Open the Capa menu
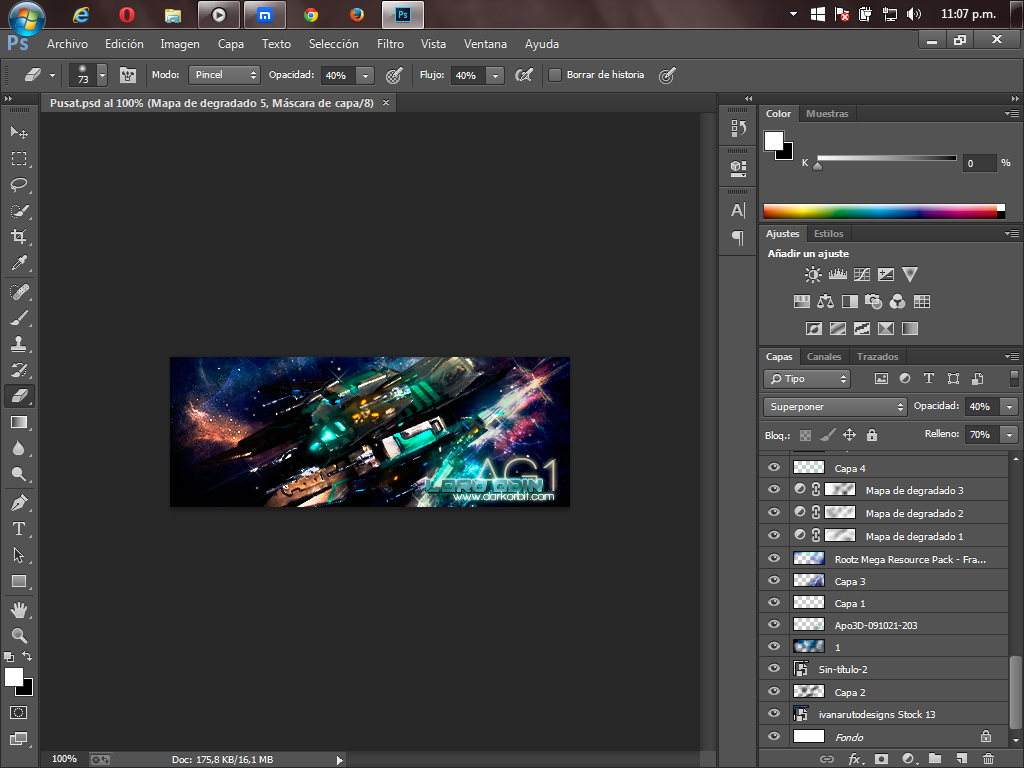 pyautogui.click(x=231, y=44)
